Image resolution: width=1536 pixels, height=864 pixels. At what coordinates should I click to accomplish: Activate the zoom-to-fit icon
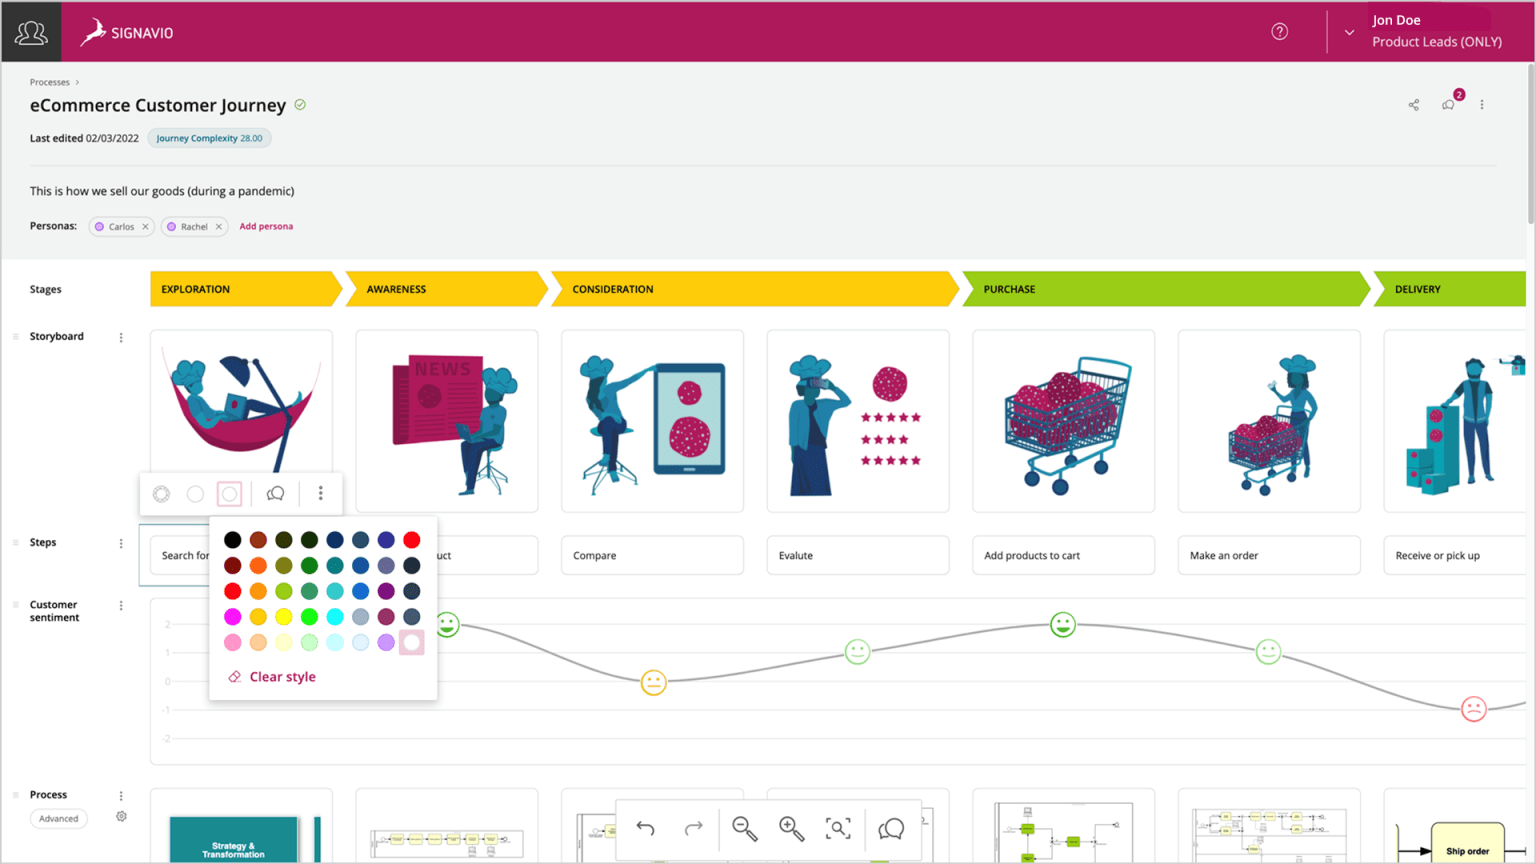[x=839, y=829]
